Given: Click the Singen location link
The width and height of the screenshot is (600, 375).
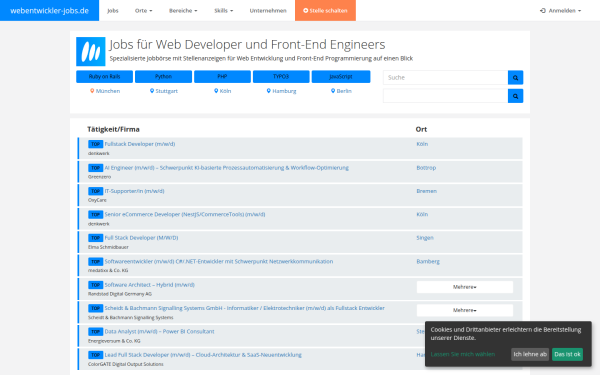Looking at the screenshot, I should [x=425, y=238].
